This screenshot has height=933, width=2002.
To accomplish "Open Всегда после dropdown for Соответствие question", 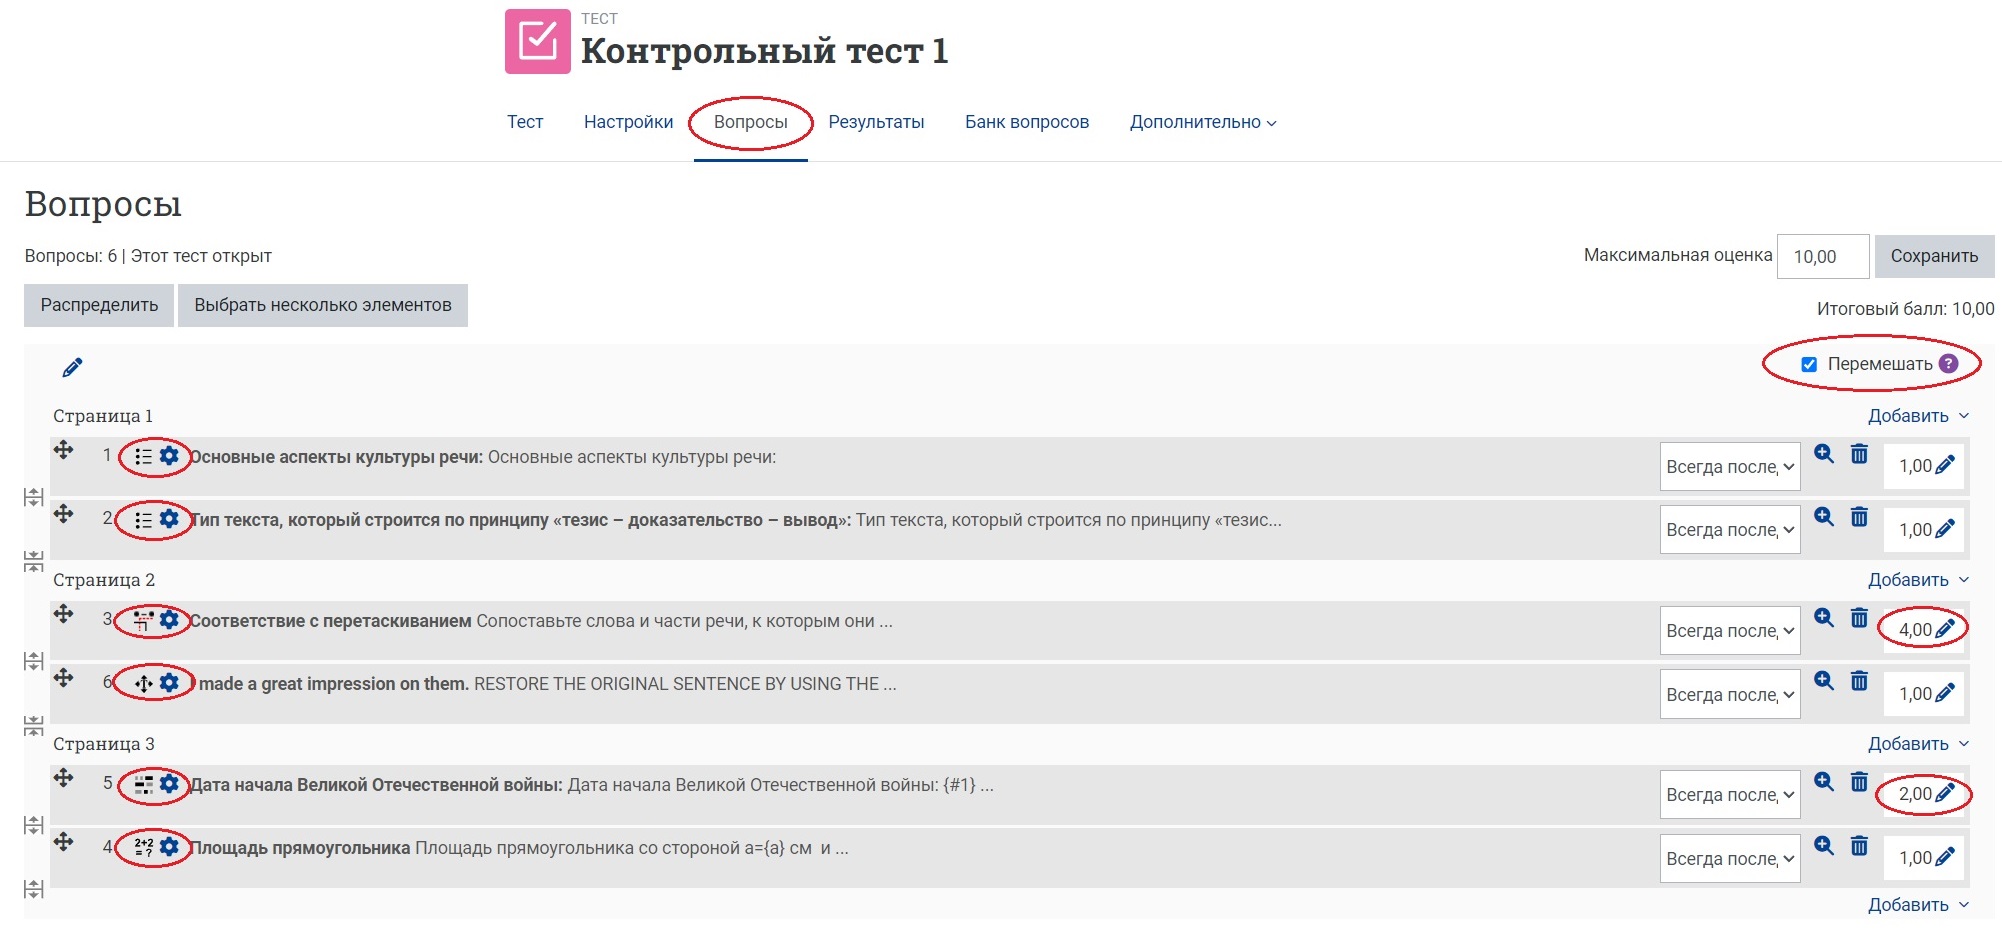I will [x=1730, y=631].
